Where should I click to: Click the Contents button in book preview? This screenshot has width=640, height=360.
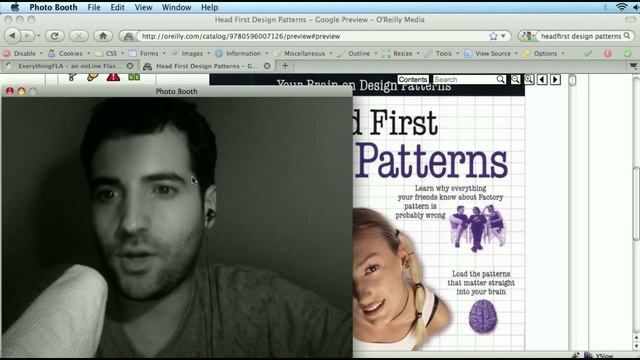[x=413, y=79]
